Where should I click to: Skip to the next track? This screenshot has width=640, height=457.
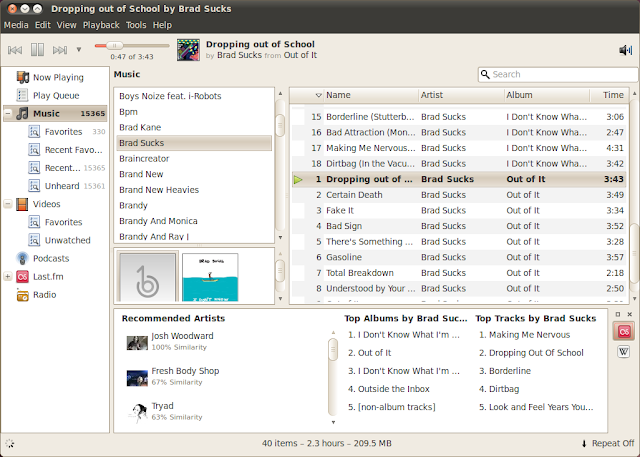click(x=60, y=50)
